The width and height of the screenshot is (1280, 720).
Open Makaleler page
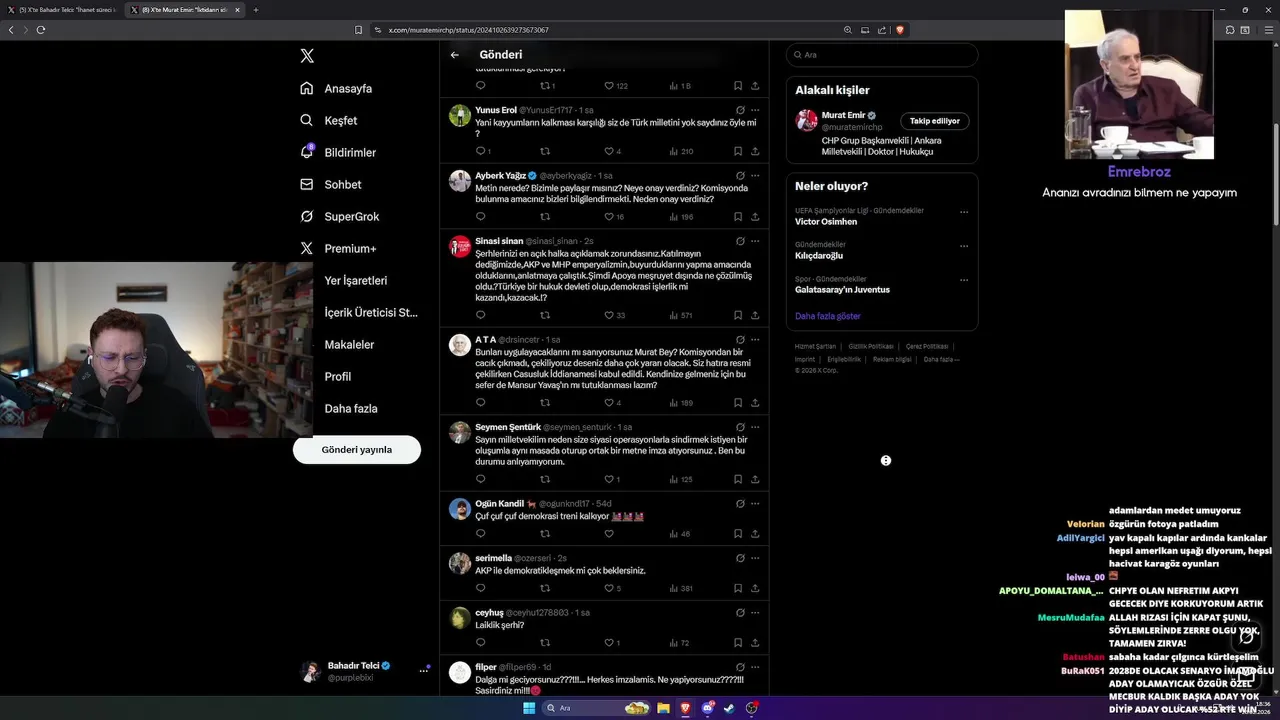tap(349, 345)
